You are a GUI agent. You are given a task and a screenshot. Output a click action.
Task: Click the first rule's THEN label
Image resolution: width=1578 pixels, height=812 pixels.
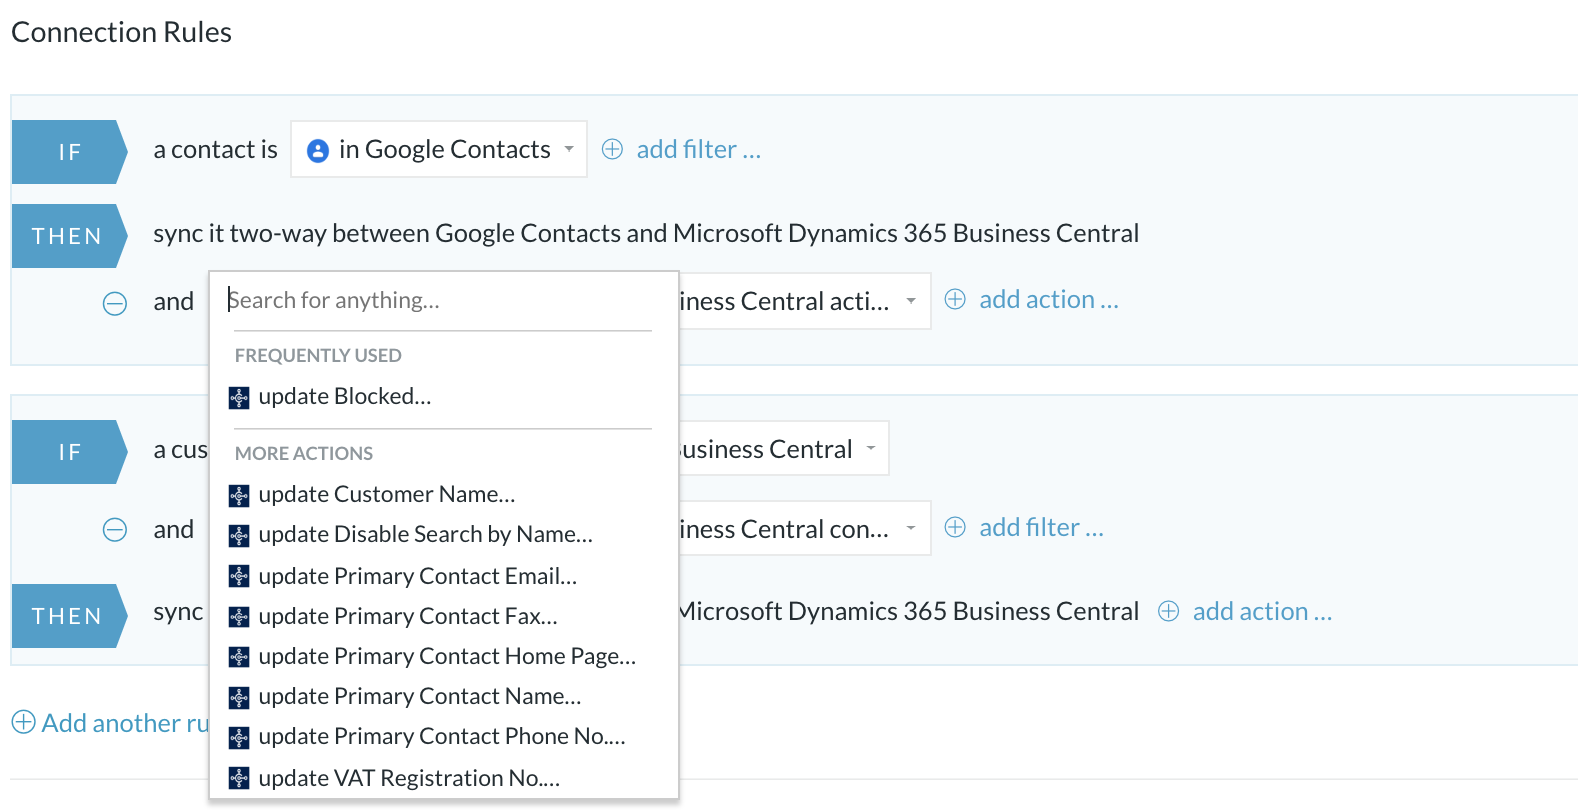pyautogui.click(x=69, y=236)
